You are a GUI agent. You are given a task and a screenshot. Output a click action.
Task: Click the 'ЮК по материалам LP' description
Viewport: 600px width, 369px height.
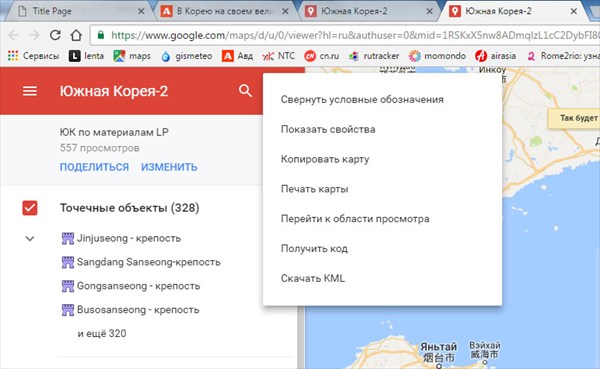(x=114, y=132)
